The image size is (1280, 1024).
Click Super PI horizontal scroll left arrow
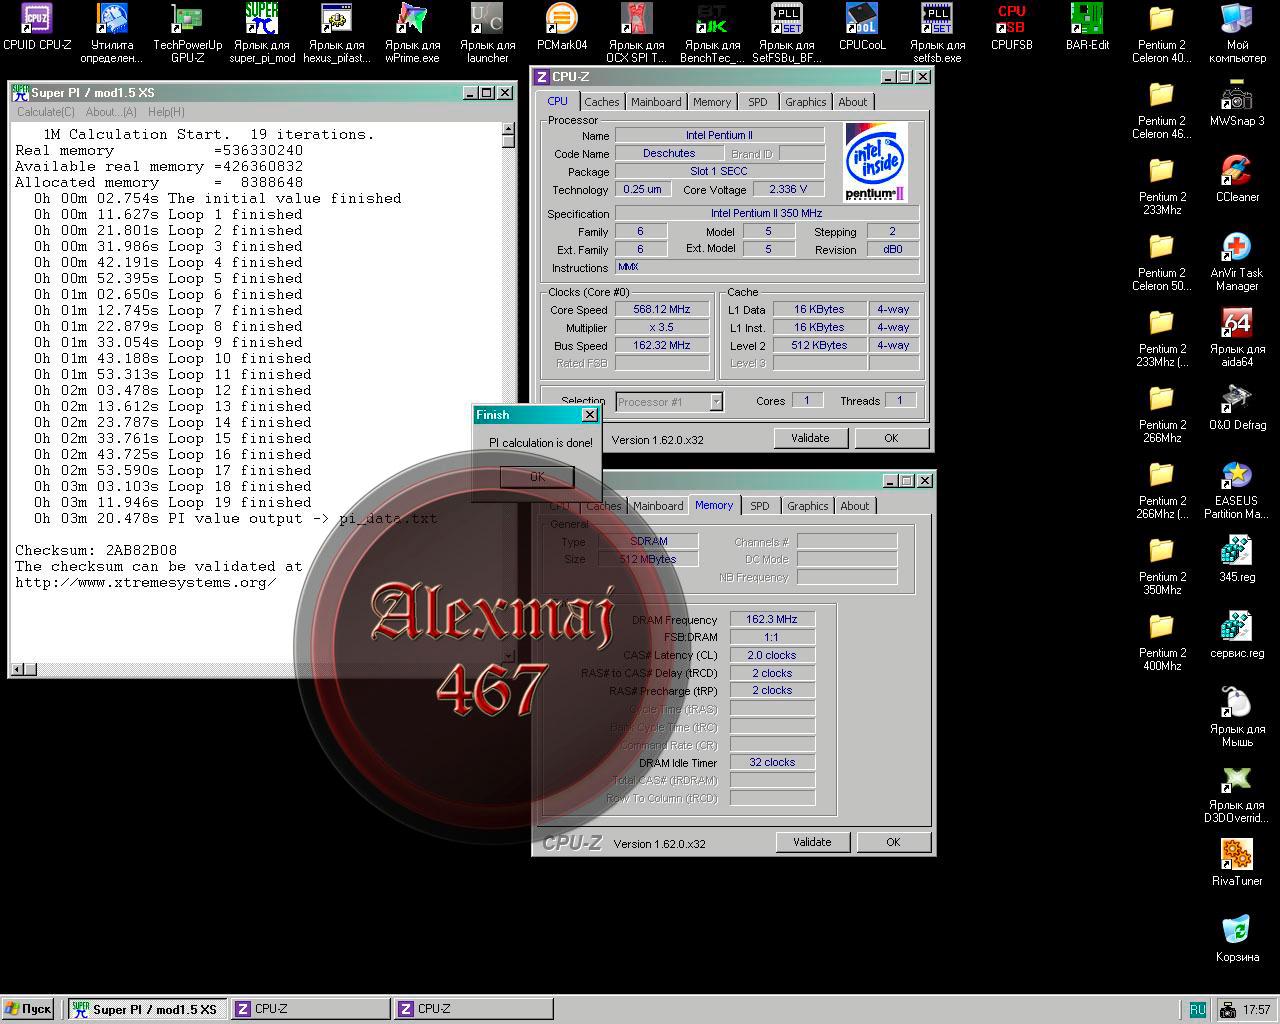coord(19,669)
